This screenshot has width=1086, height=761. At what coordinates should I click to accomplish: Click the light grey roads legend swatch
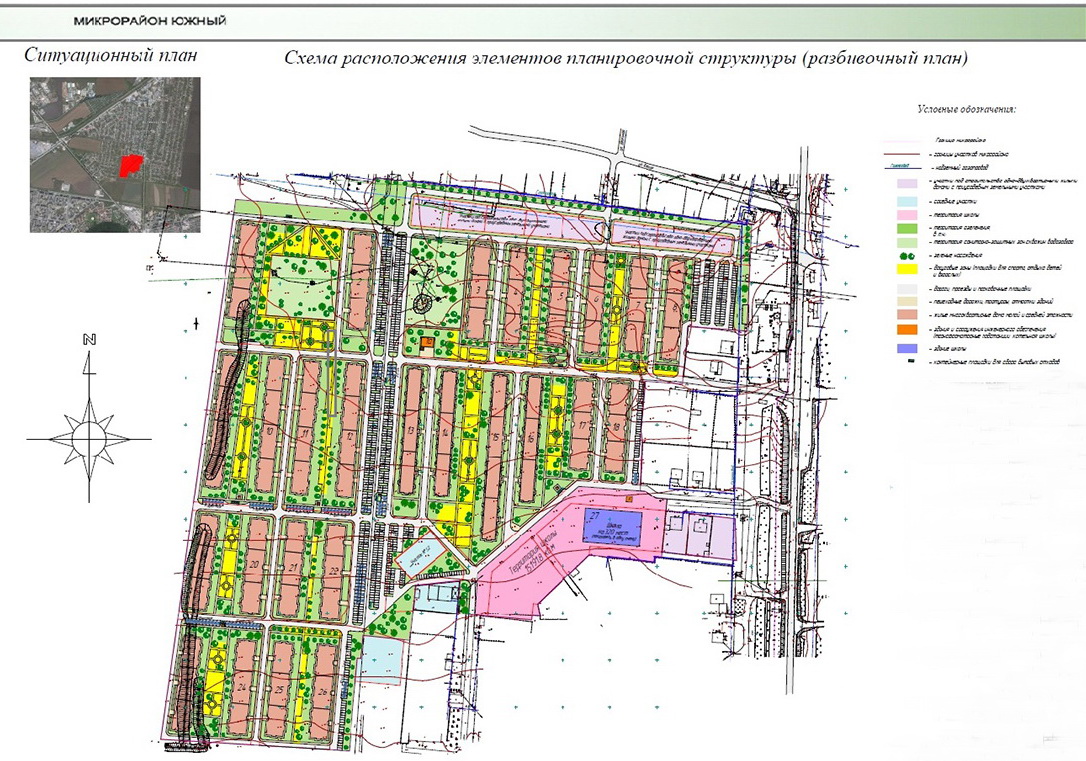point(907,289)
